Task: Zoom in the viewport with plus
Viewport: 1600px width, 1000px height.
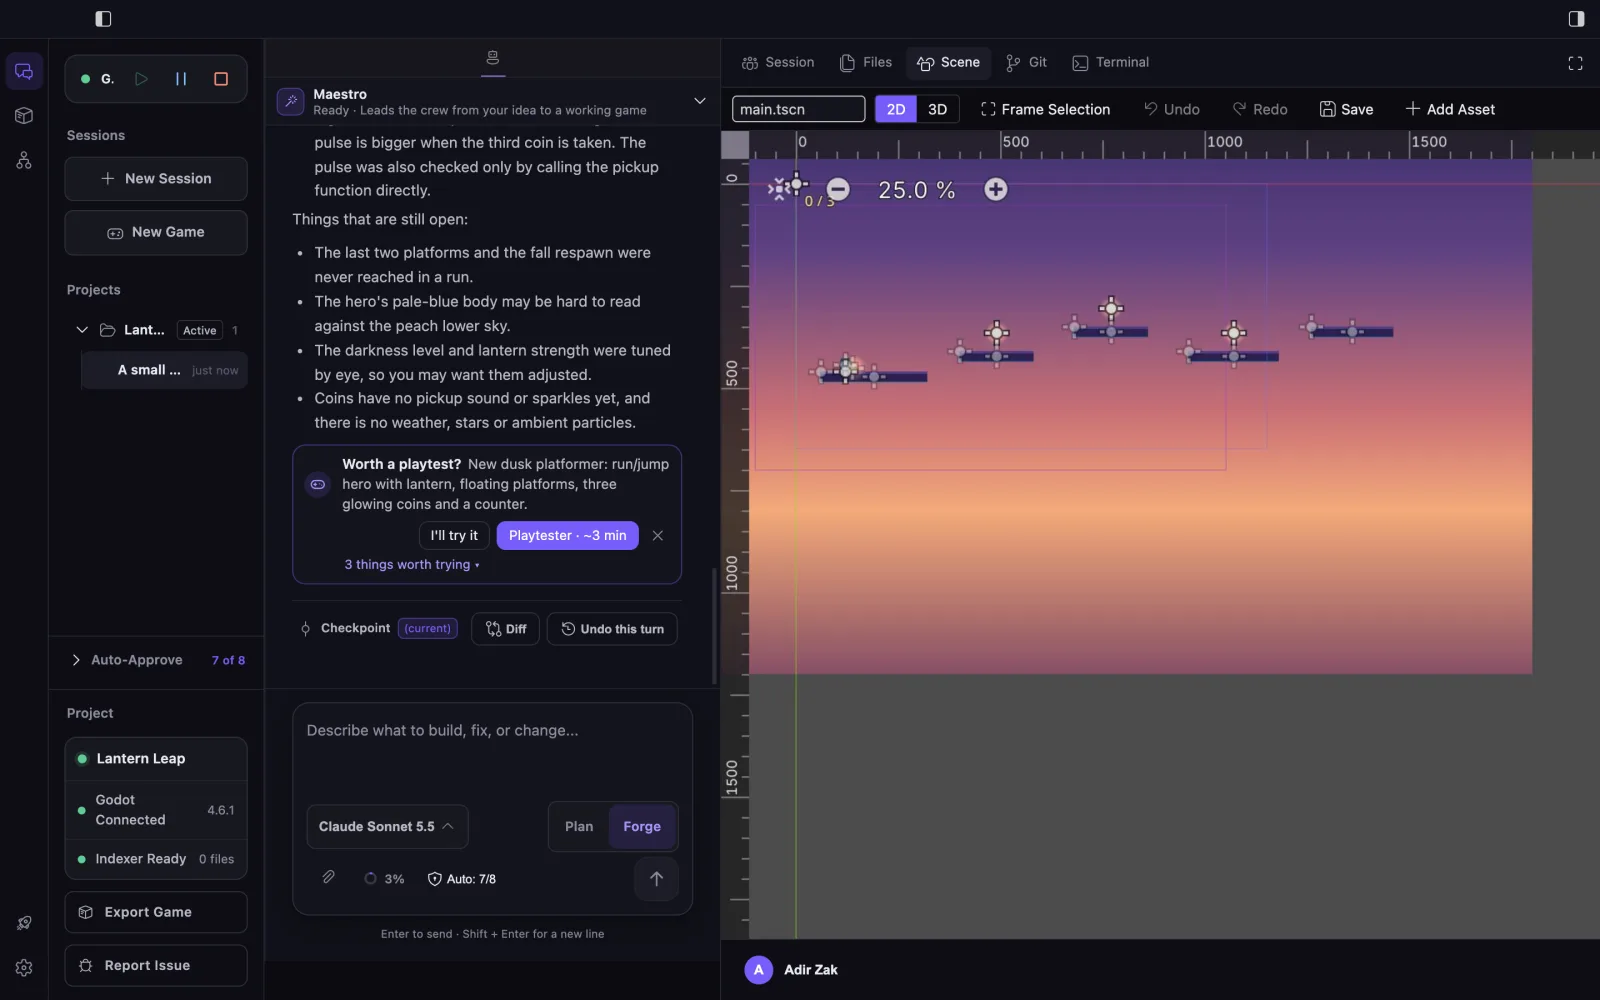Action: click(x=995, y=189)
